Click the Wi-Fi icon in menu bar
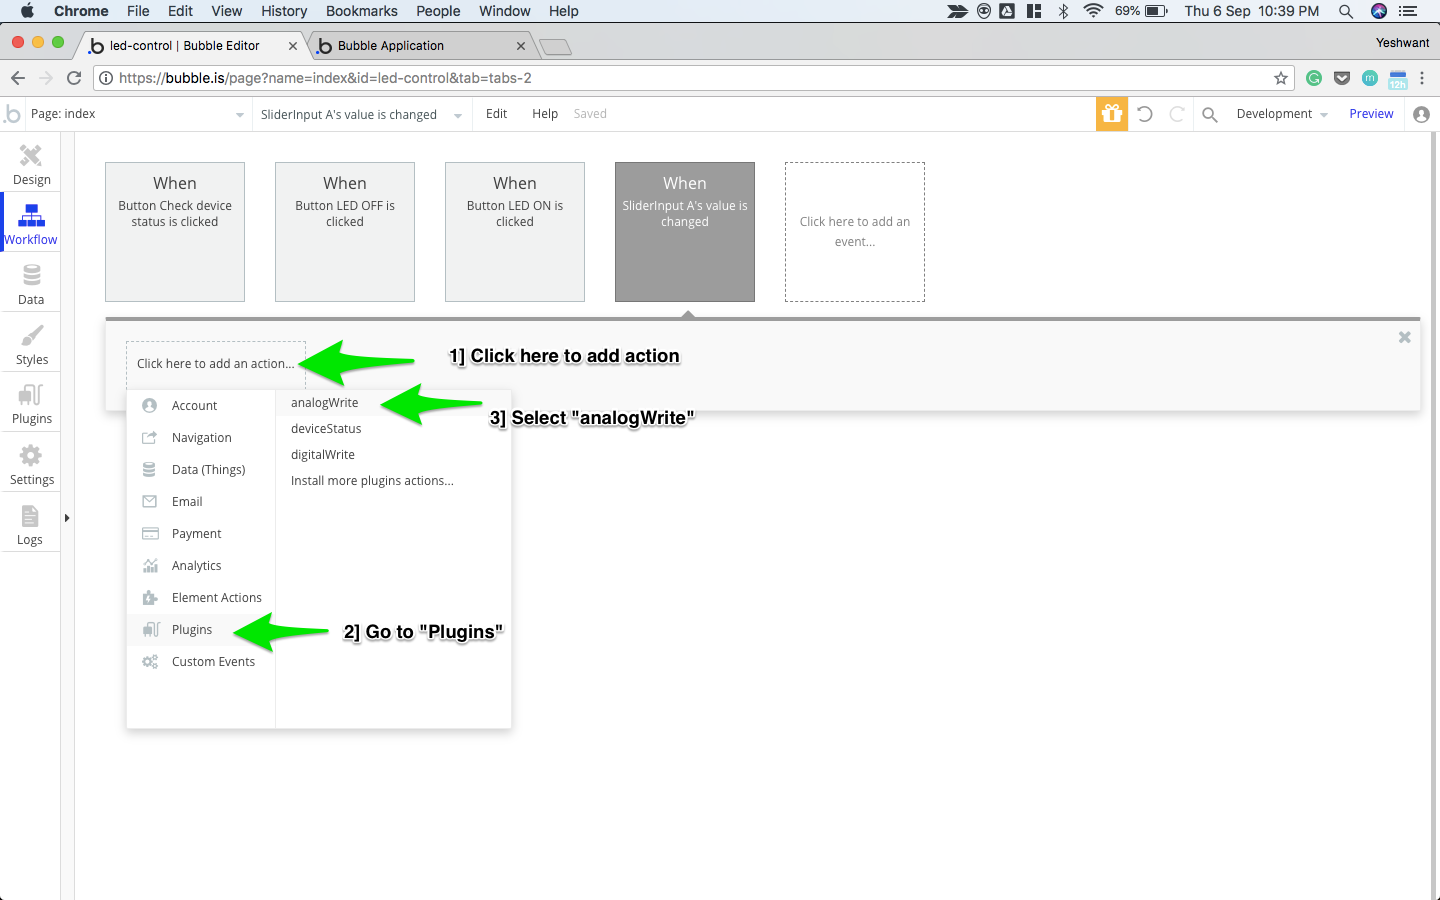Viewport: 1440px width, 900px height. (1093, 11)
